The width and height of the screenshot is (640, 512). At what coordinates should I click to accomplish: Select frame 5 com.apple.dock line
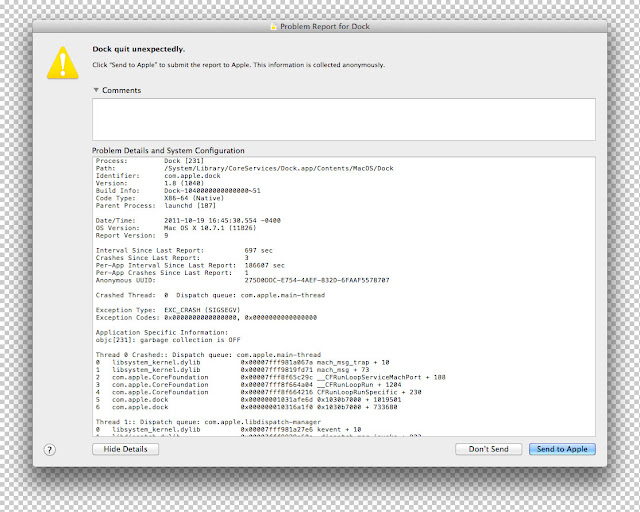249,399
